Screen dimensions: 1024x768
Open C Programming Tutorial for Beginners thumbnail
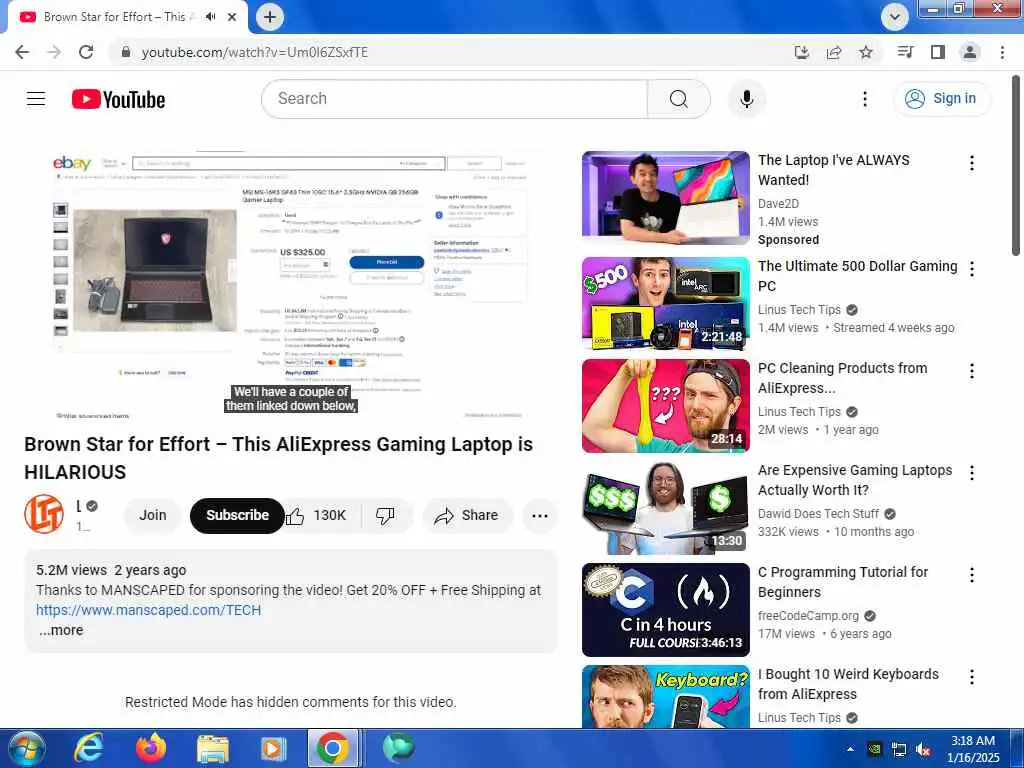point(665,609)
